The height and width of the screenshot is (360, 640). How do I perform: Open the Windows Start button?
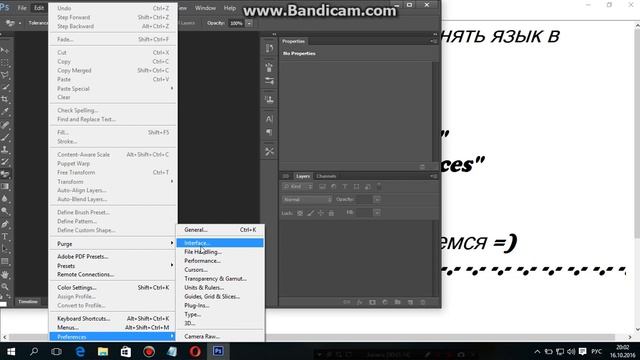11,351
